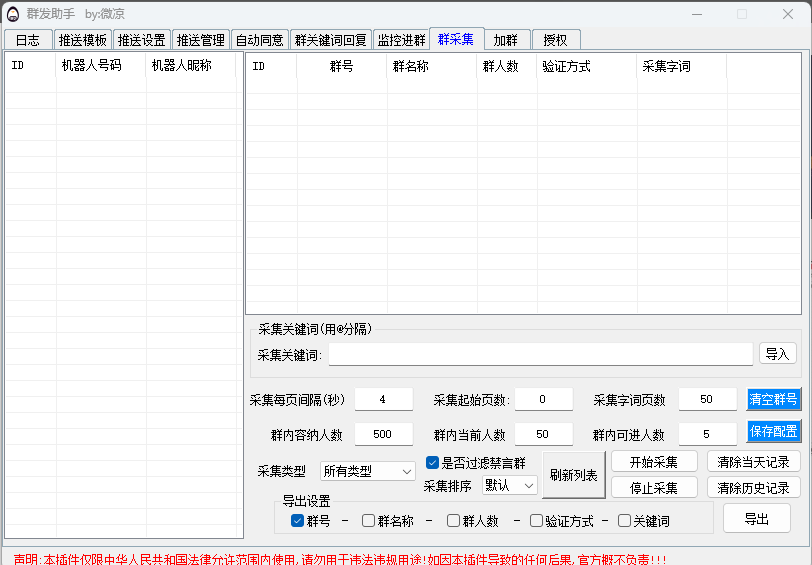The image size is (812, 565).
Task: Tick the 关键词 export checkbox
Action: 624,520
